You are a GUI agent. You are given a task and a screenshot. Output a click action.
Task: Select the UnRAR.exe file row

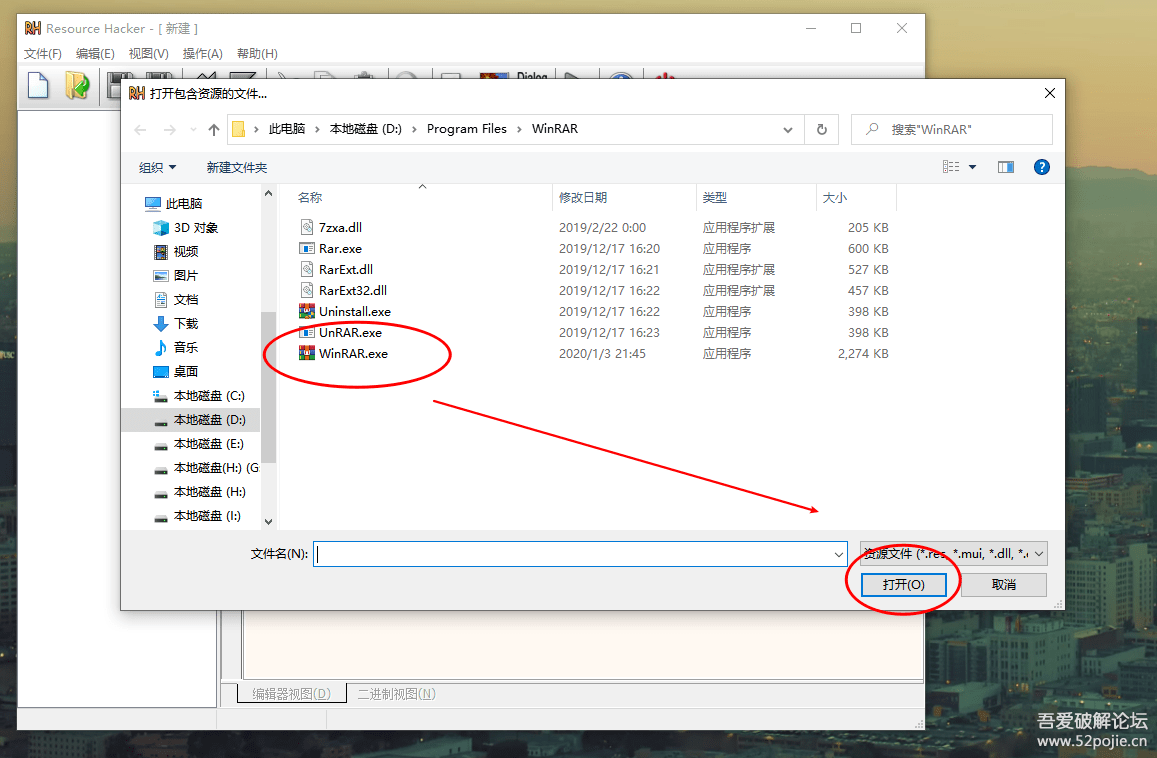point(593,333)
